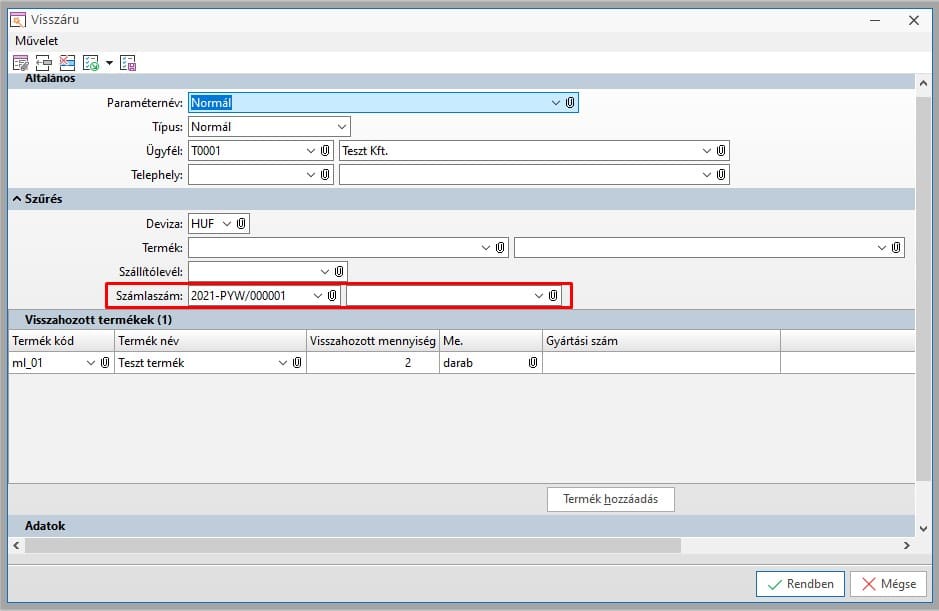Click the delete row toolbar icon
Image resolution: width=939 pixels, height=611 pixels.
click(67, 63)
